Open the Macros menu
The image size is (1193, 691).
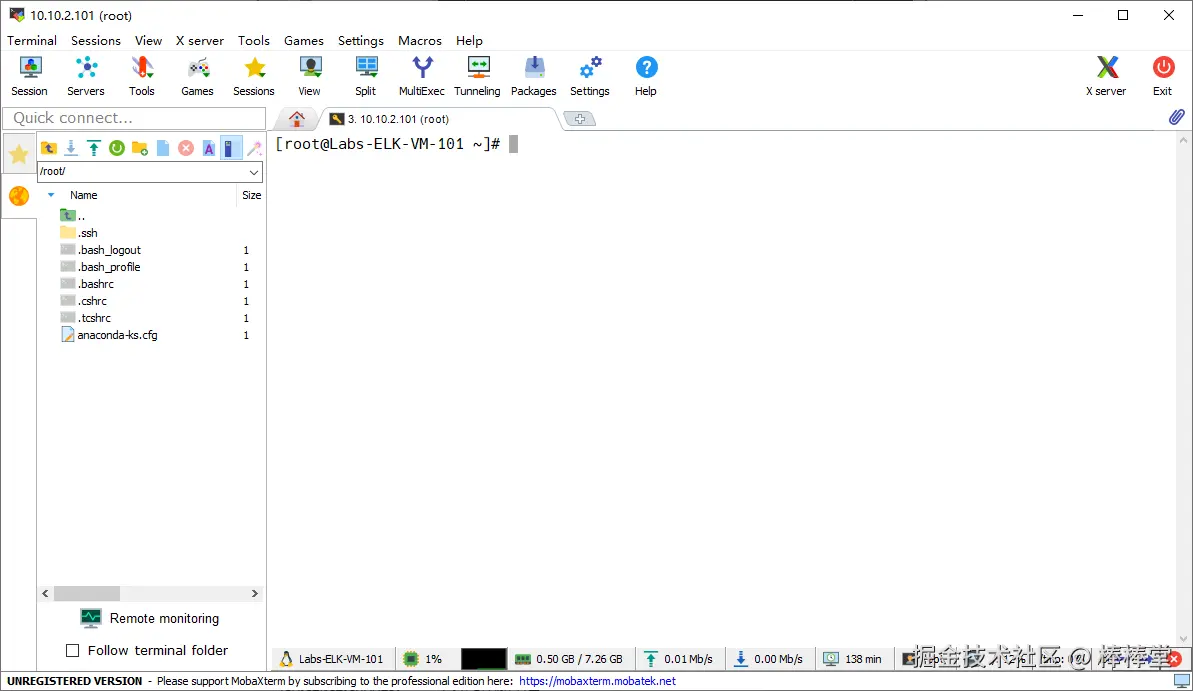420,40
